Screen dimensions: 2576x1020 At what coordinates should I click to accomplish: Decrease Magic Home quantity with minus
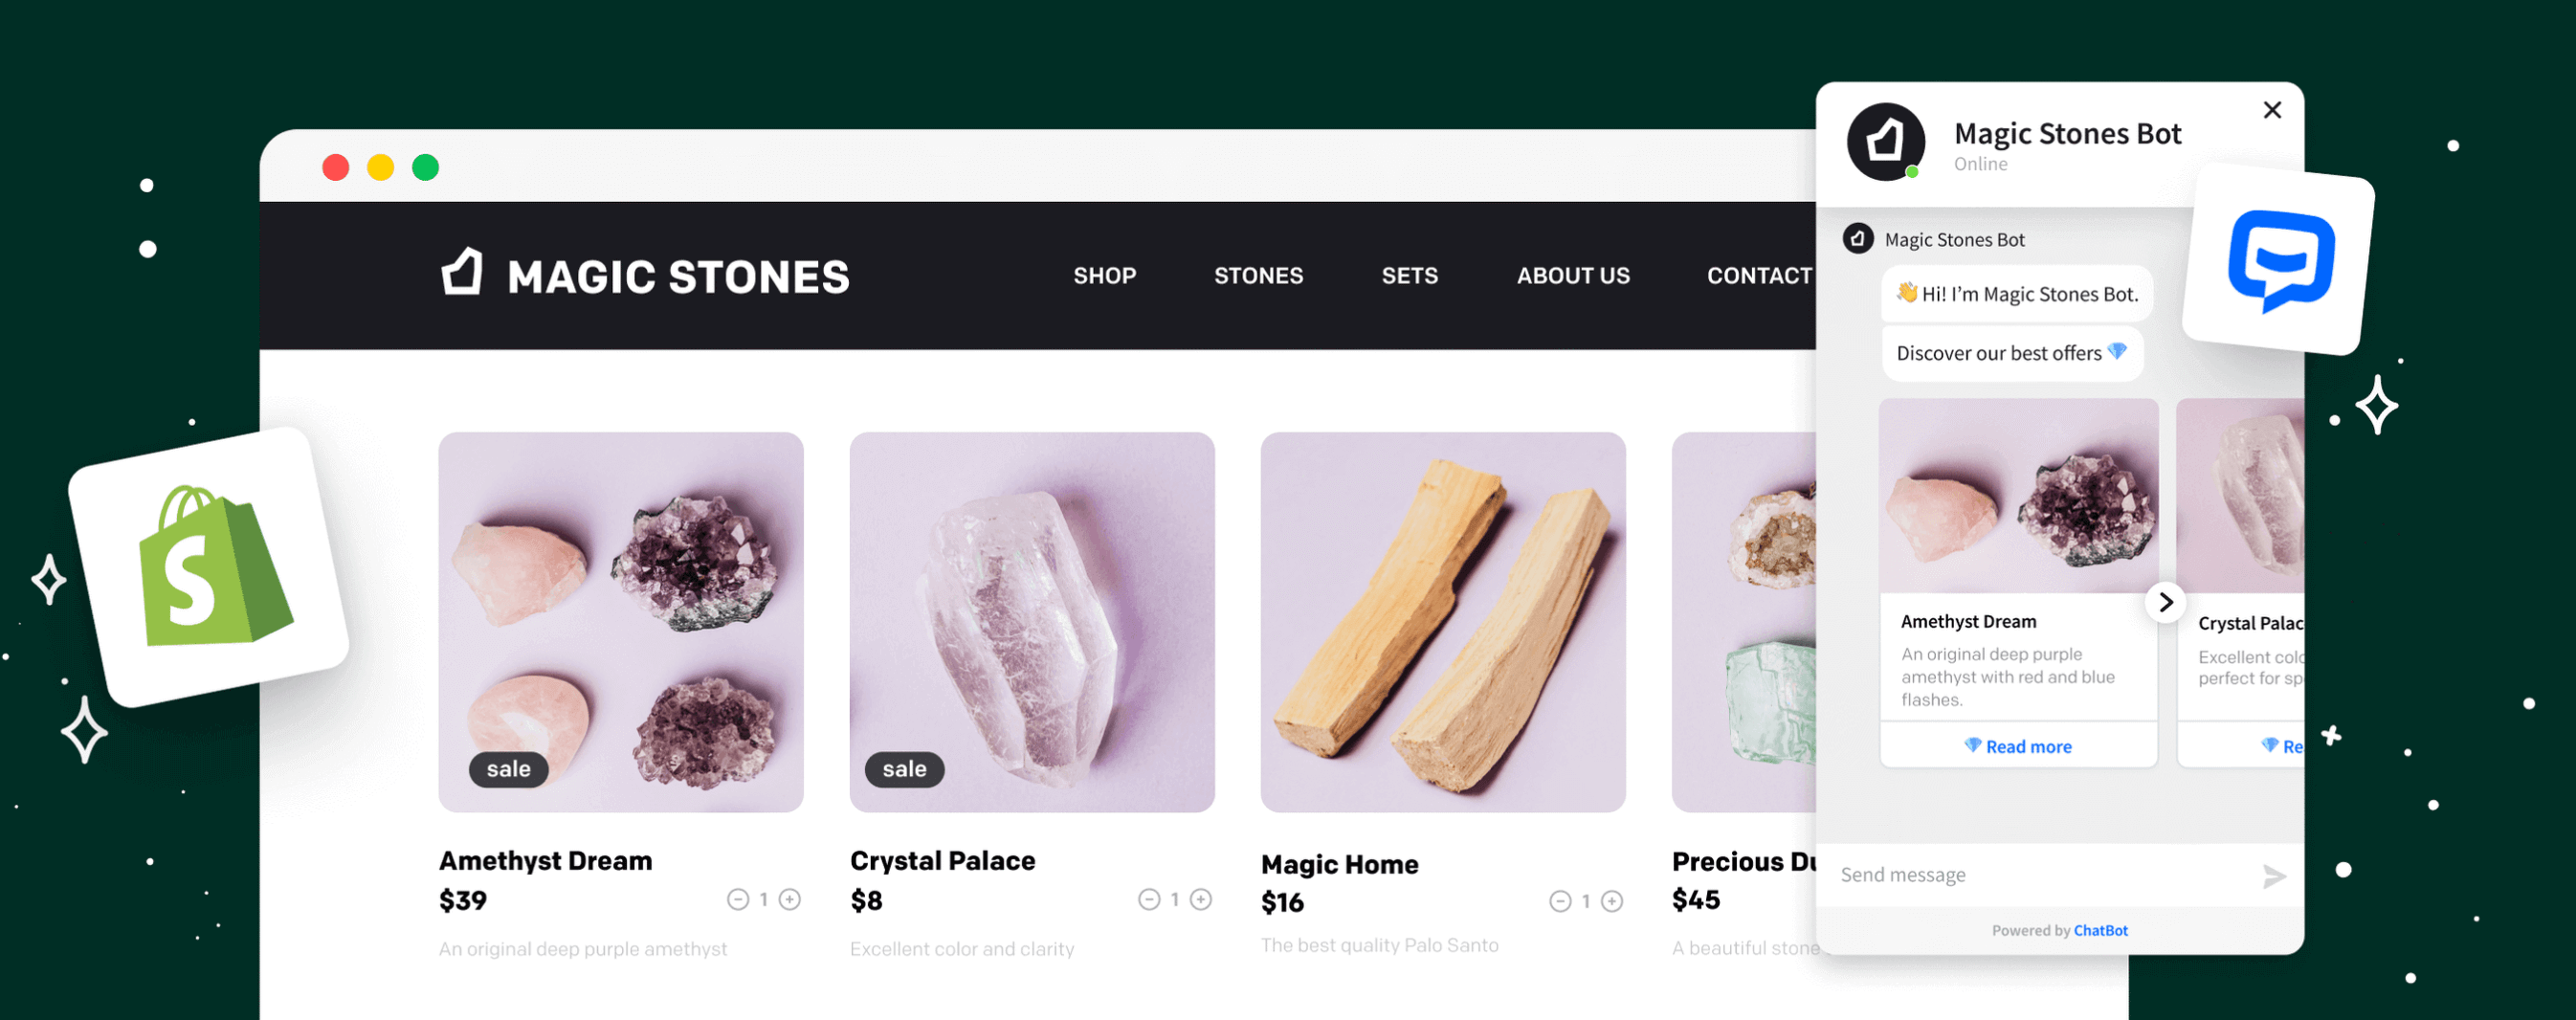click(x=1560, y=901)
